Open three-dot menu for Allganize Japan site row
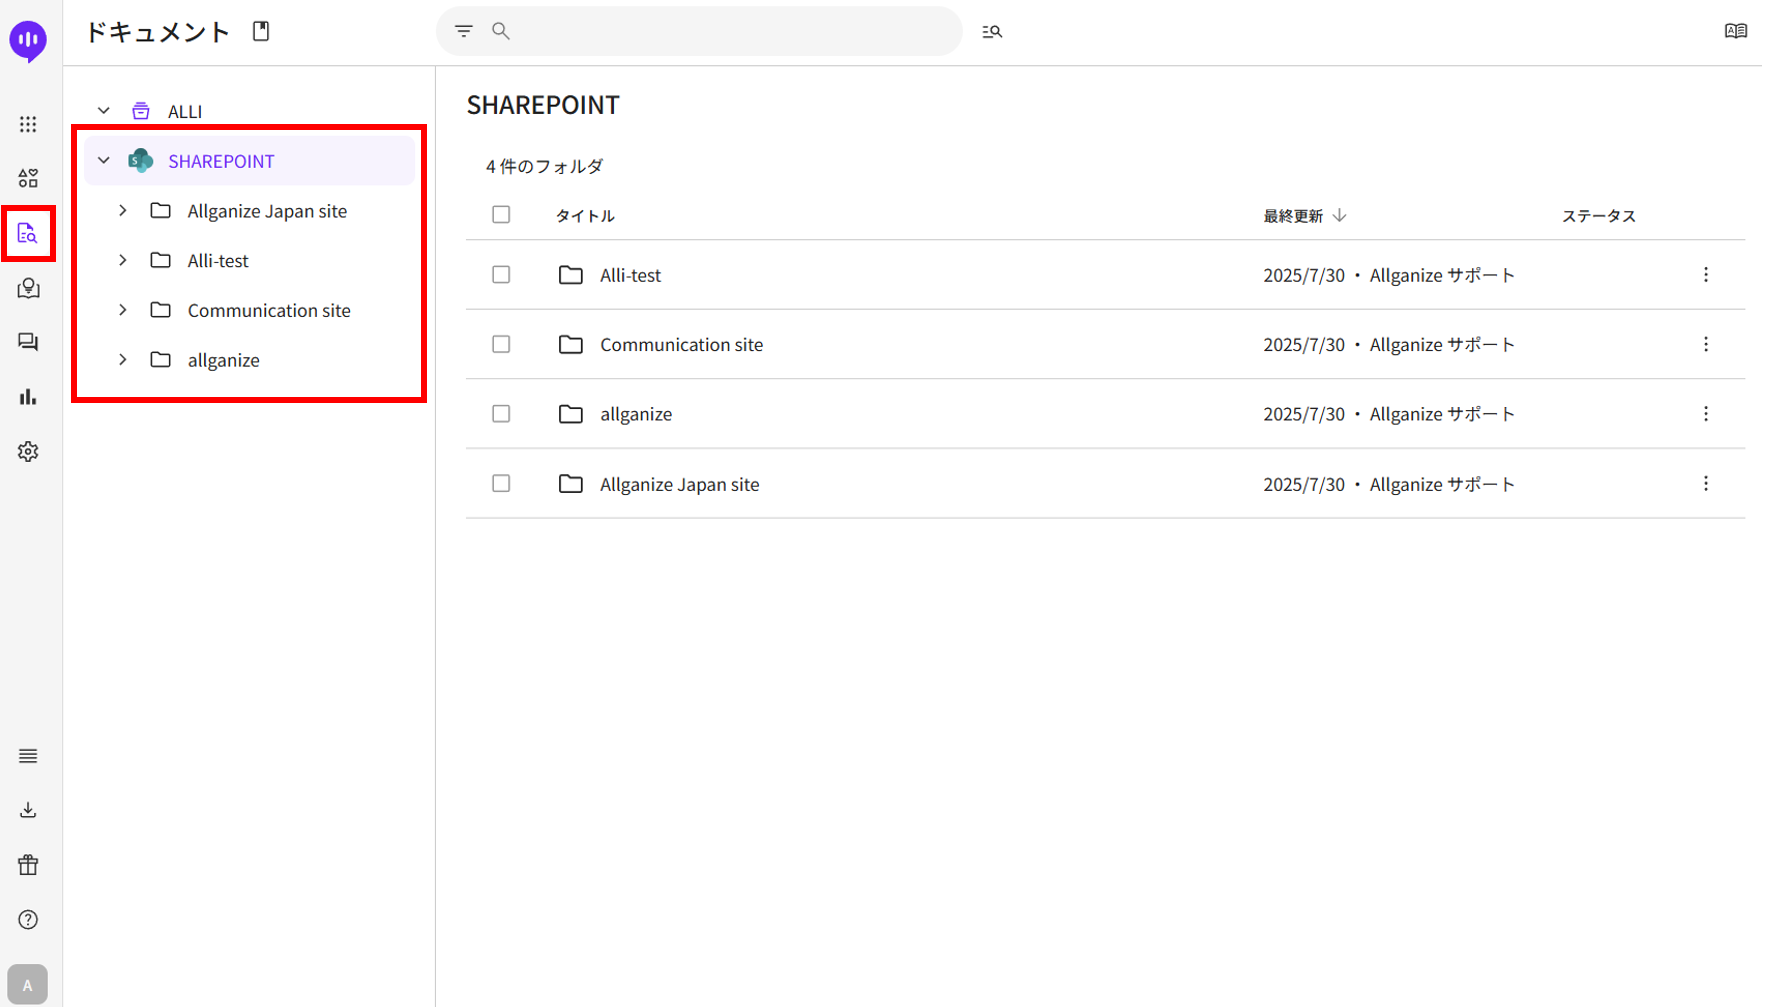This screenshot has height=1007, width=1769. tap(1706, 484)
